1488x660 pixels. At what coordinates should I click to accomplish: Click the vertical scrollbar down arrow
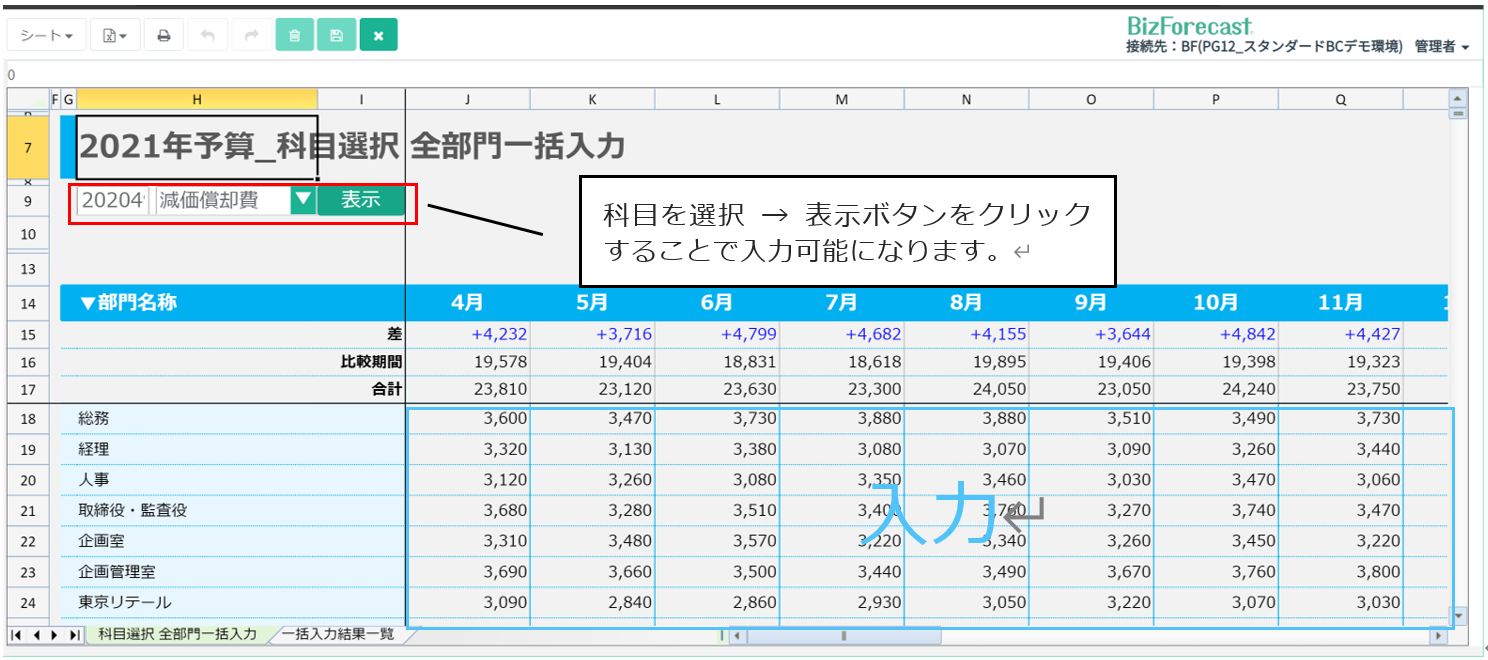(1458, 616)
